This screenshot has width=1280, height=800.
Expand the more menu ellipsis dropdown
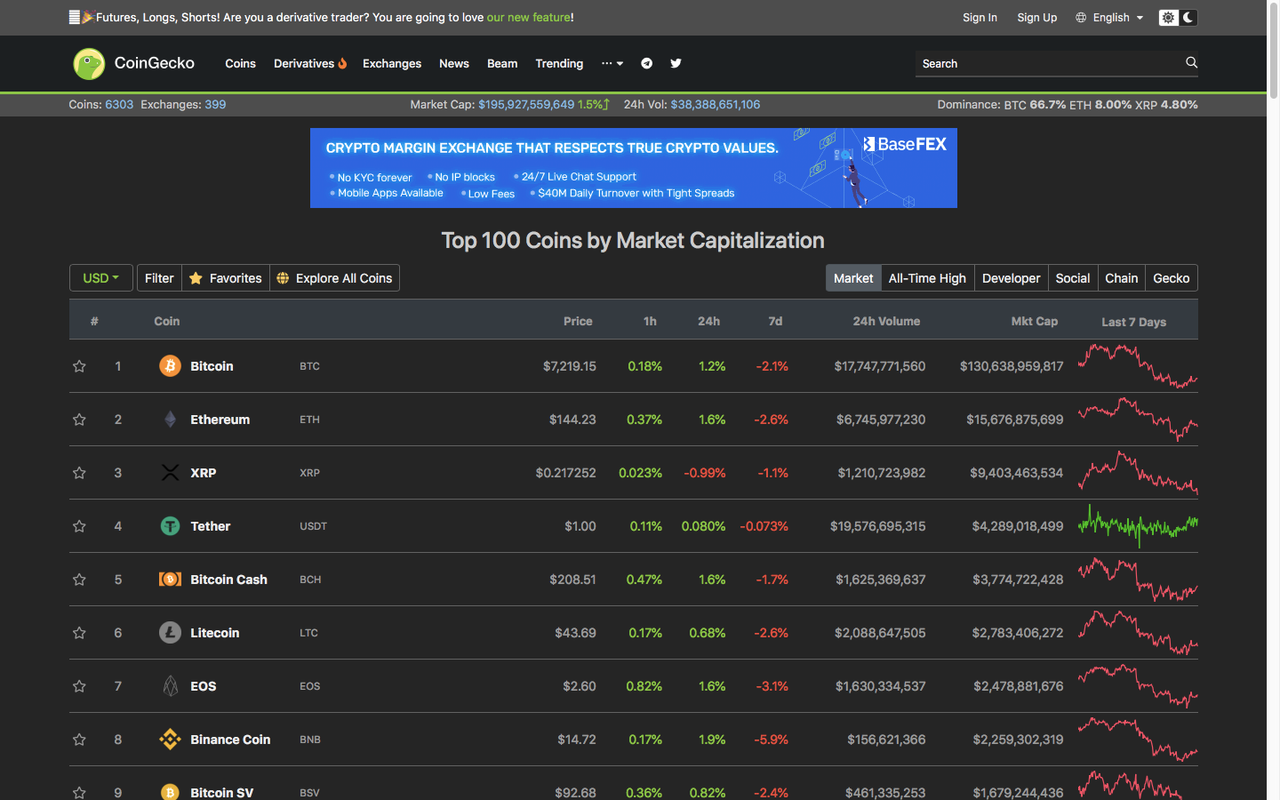click(612, 63)
